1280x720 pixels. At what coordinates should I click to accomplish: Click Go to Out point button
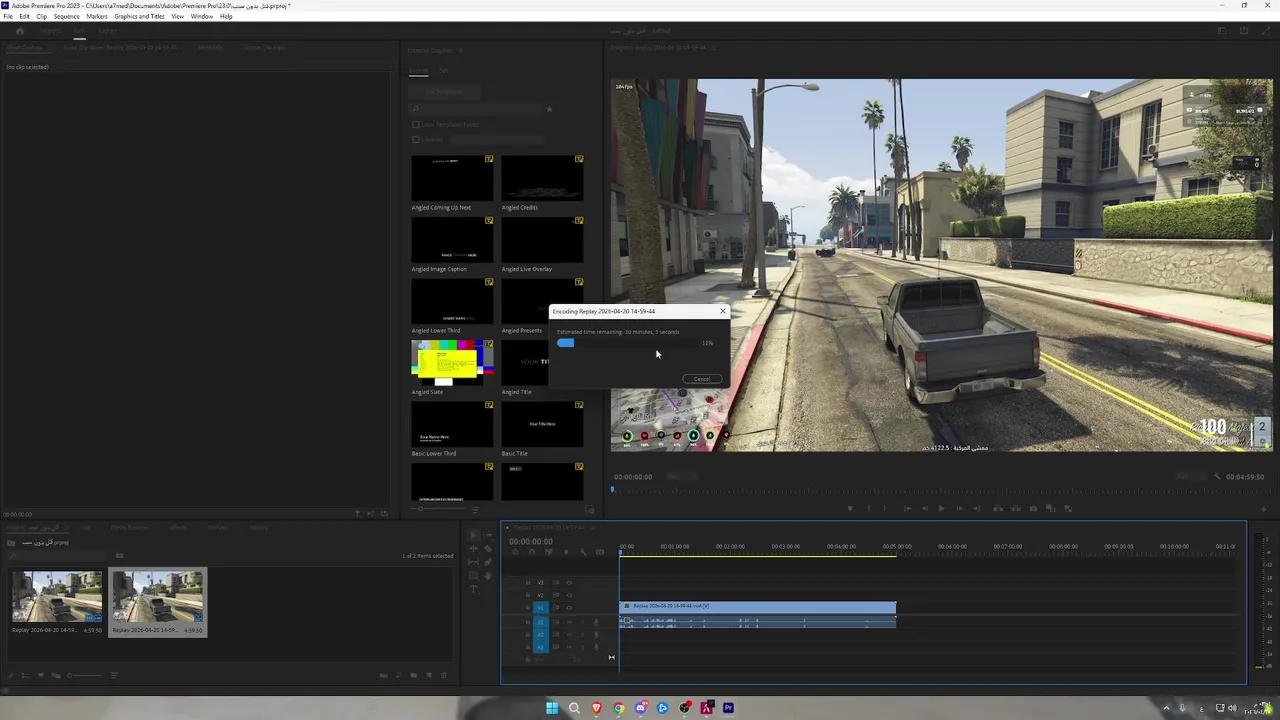pos(976,508)
